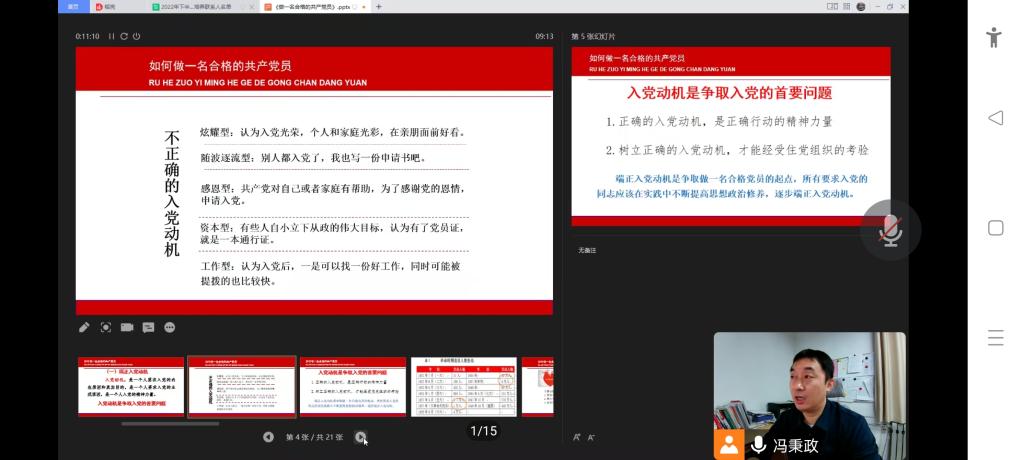Click the thumbnail strip horizontal scrollbar
Image resolution: width=1024 pixels, height=460 pixels.
[170, 423]
